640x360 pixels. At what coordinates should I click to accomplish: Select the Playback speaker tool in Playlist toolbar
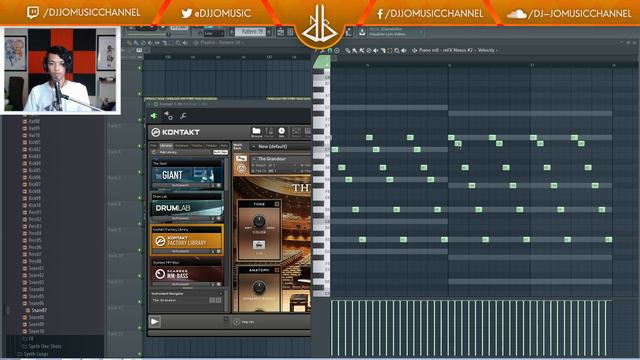pos(185,42)
